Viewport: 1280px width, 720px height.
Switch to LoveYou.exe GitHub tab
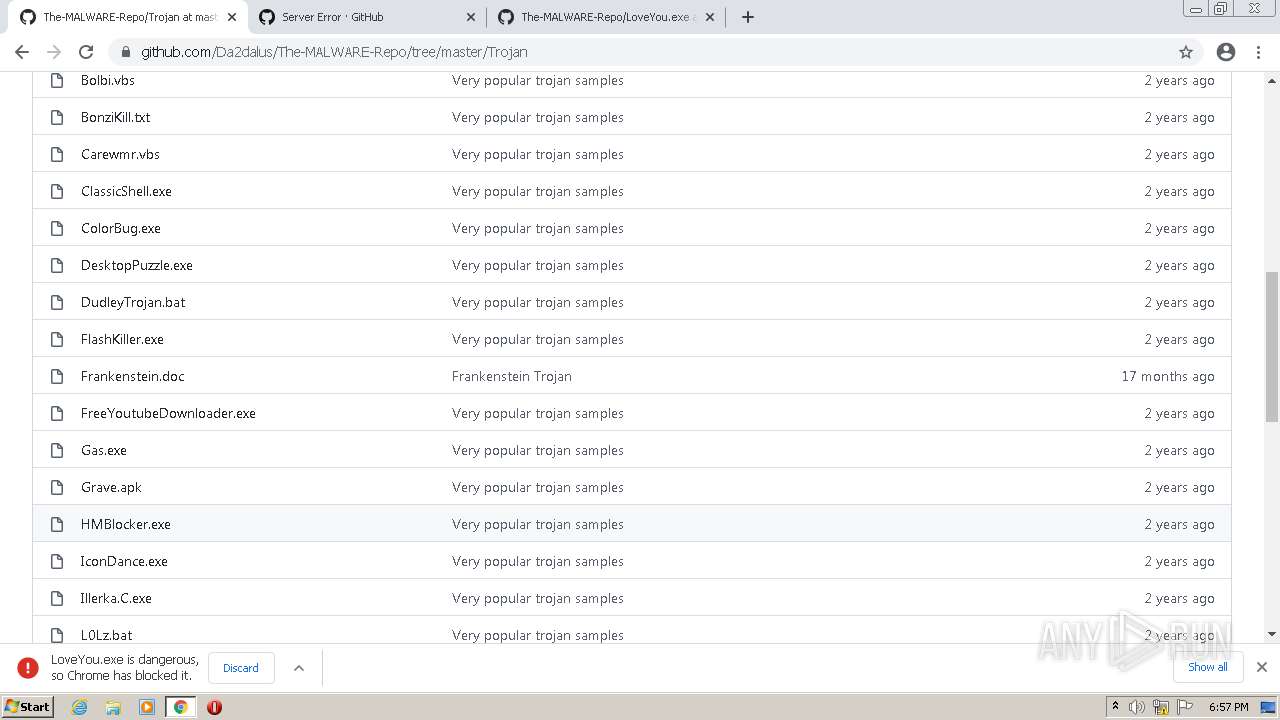[606, 17]
